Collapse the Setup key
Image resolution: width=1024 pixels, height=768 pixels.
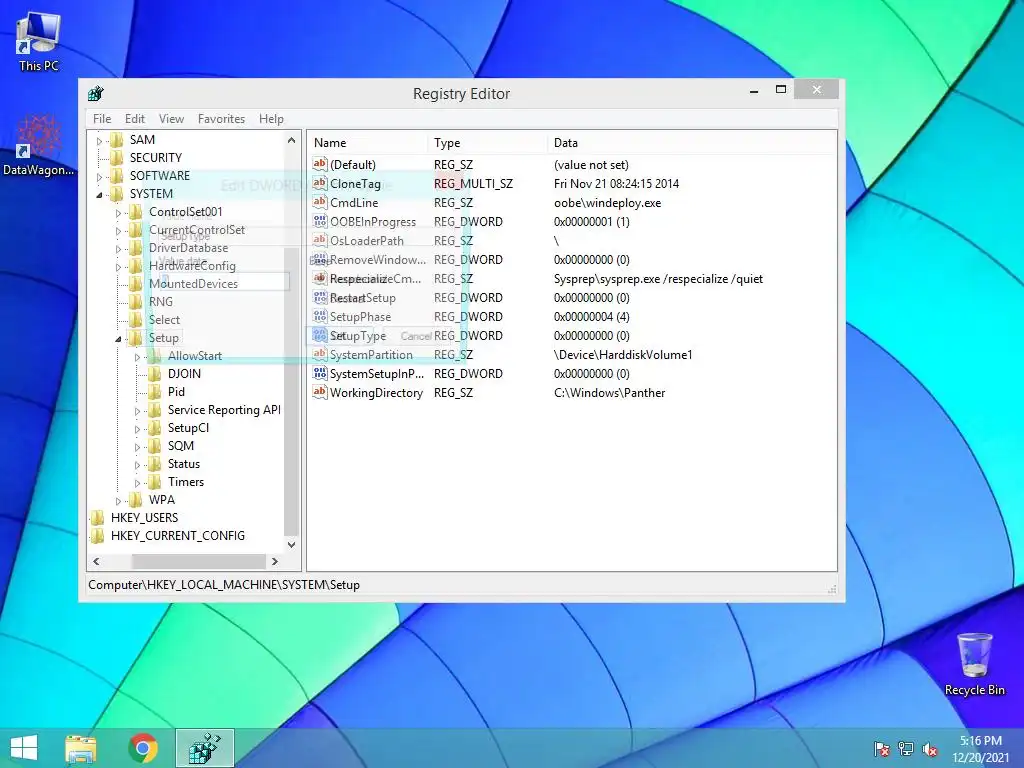(118, 339)
